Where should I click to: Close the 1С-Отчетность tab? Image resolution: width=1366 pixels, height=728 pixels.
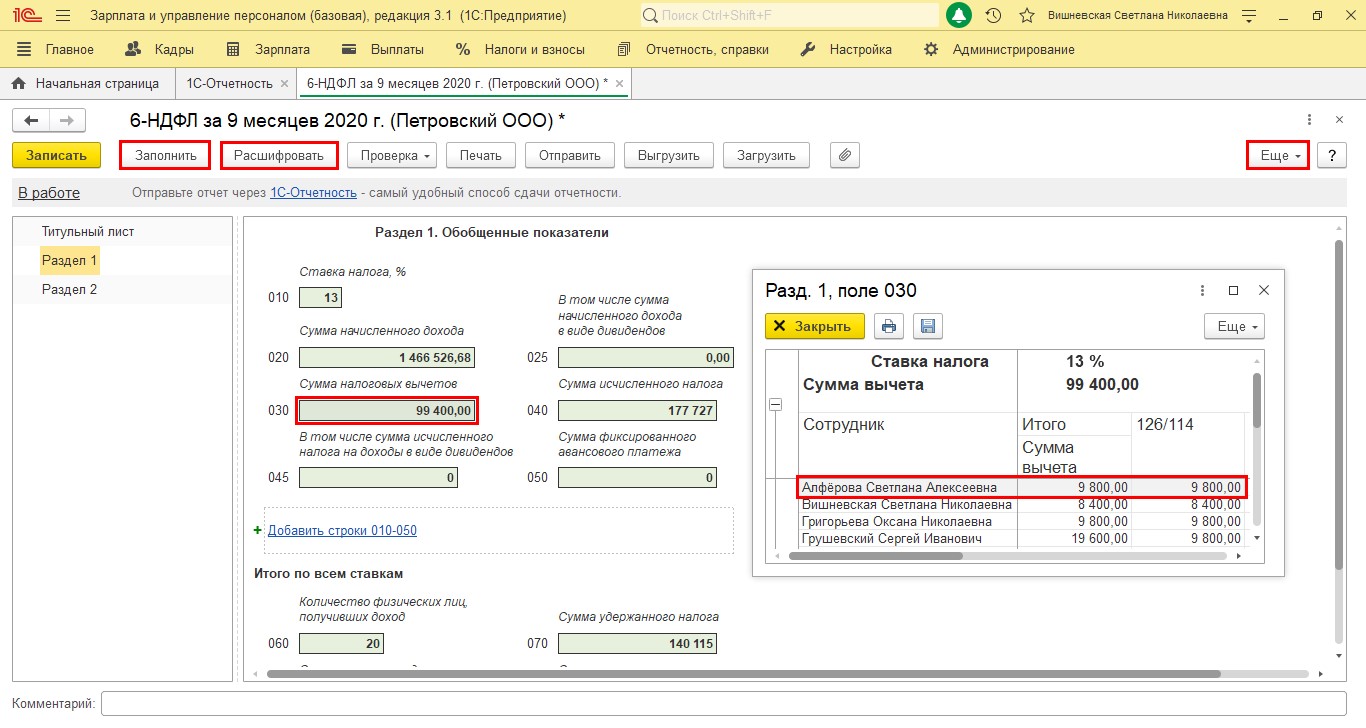(x=284, y=84)
